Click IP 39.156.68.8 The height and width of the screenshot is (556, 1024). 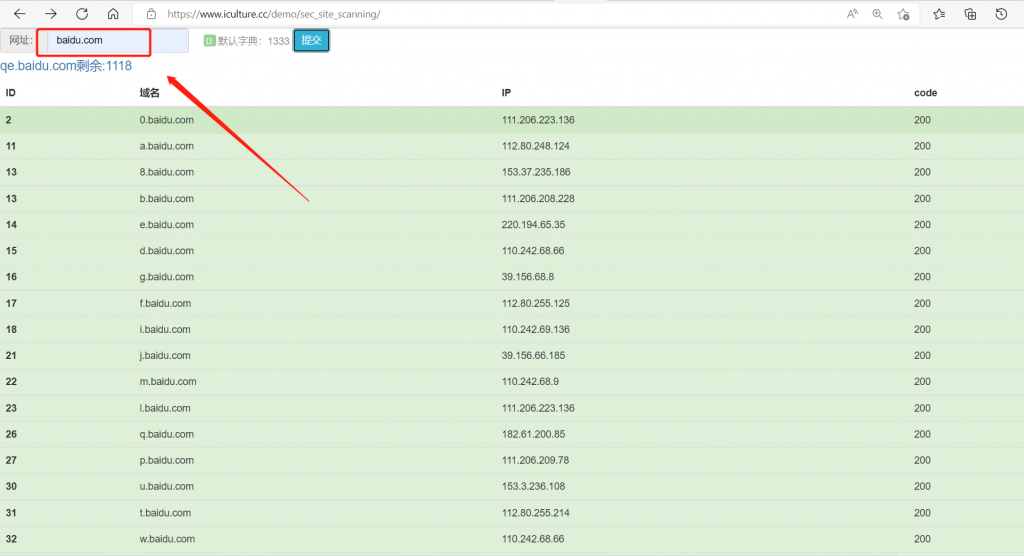pyautogui.click(x=528, y=277)
